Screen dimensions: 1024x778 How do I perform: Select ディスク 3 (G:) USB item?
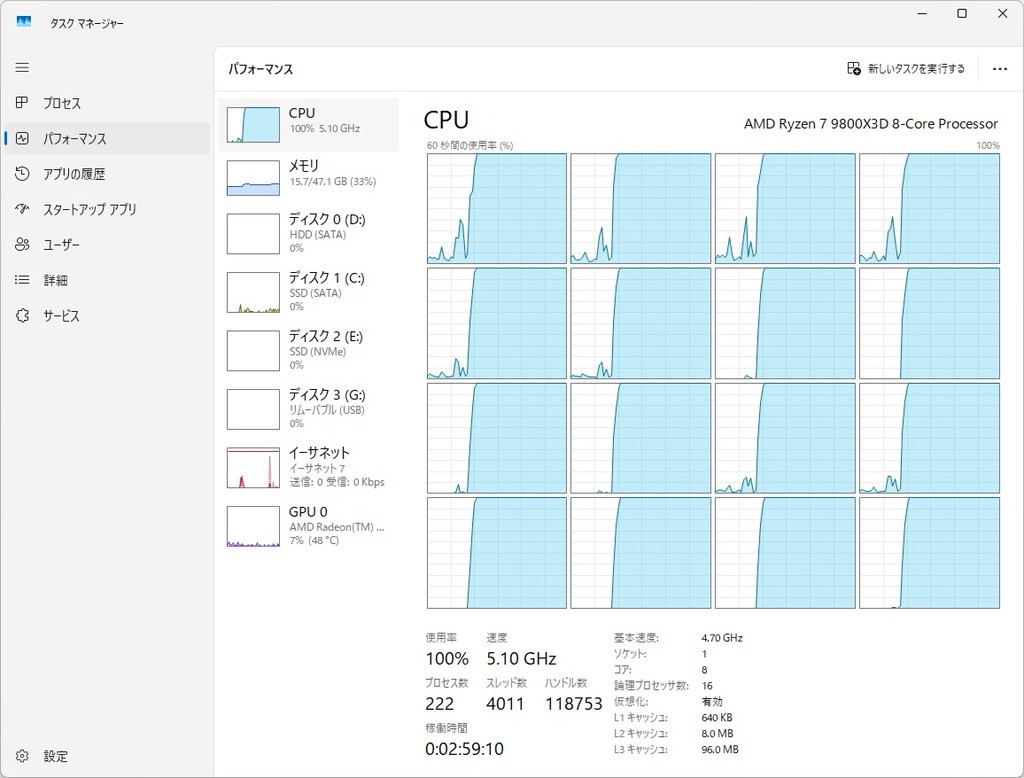[x=308, y=408]
